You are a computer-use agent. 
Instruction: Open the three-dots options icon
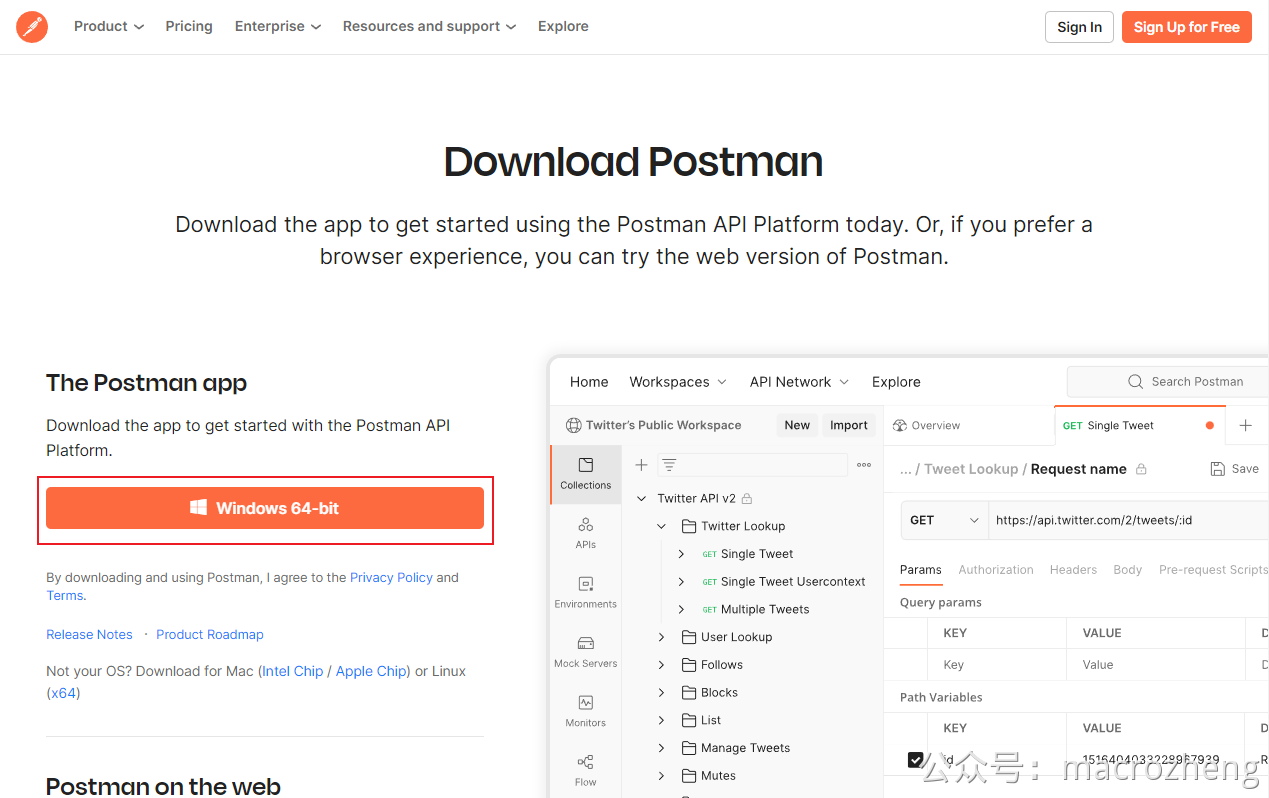(864, 465)
